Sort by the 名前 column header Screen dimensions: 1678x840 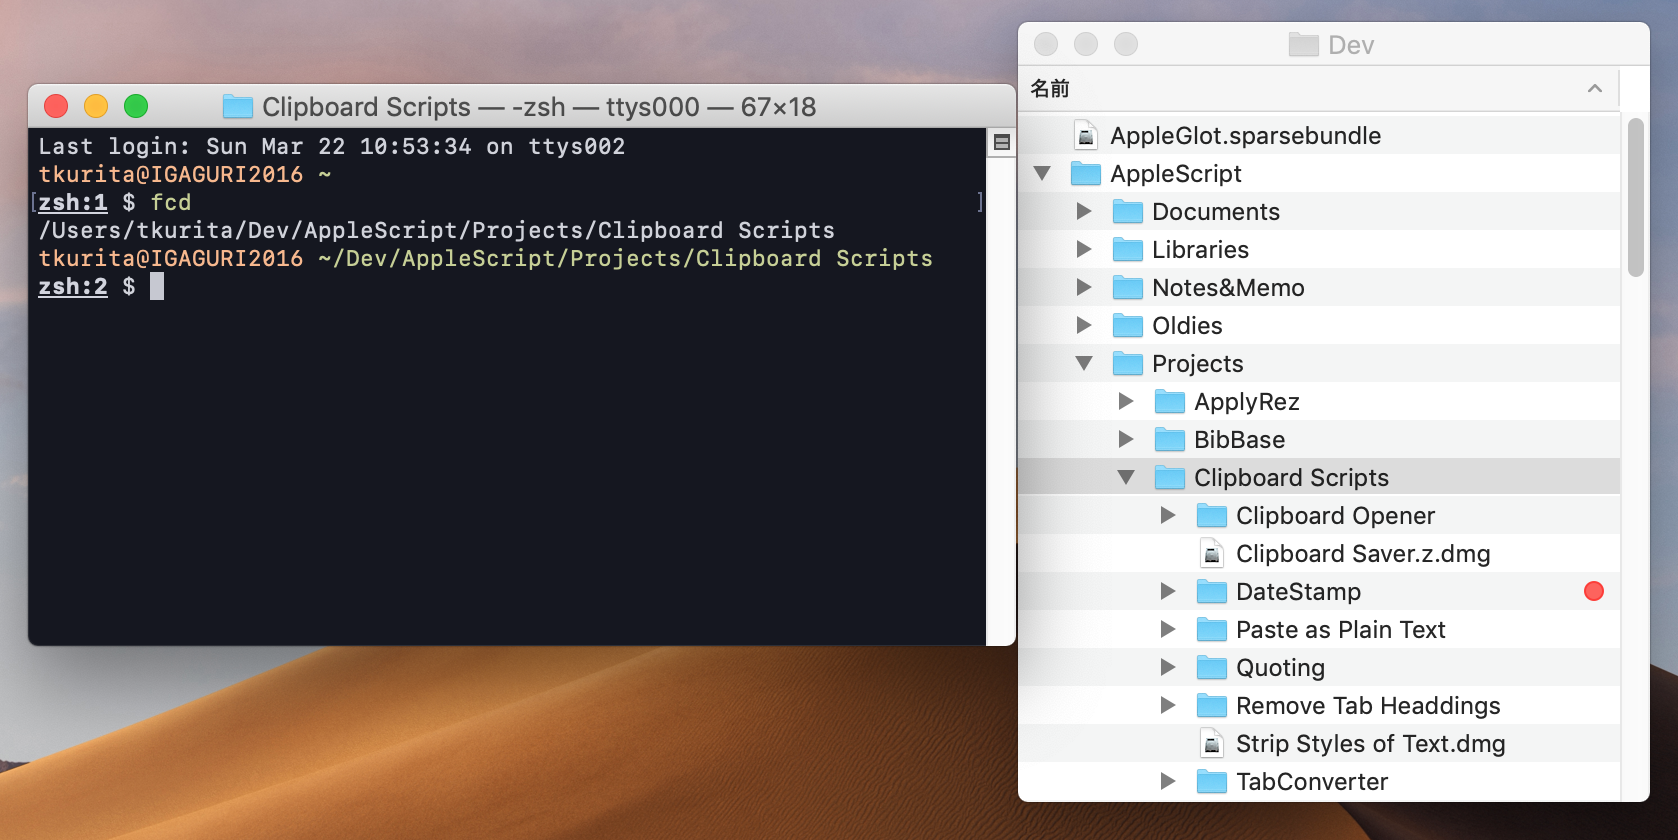[1050, 89]
